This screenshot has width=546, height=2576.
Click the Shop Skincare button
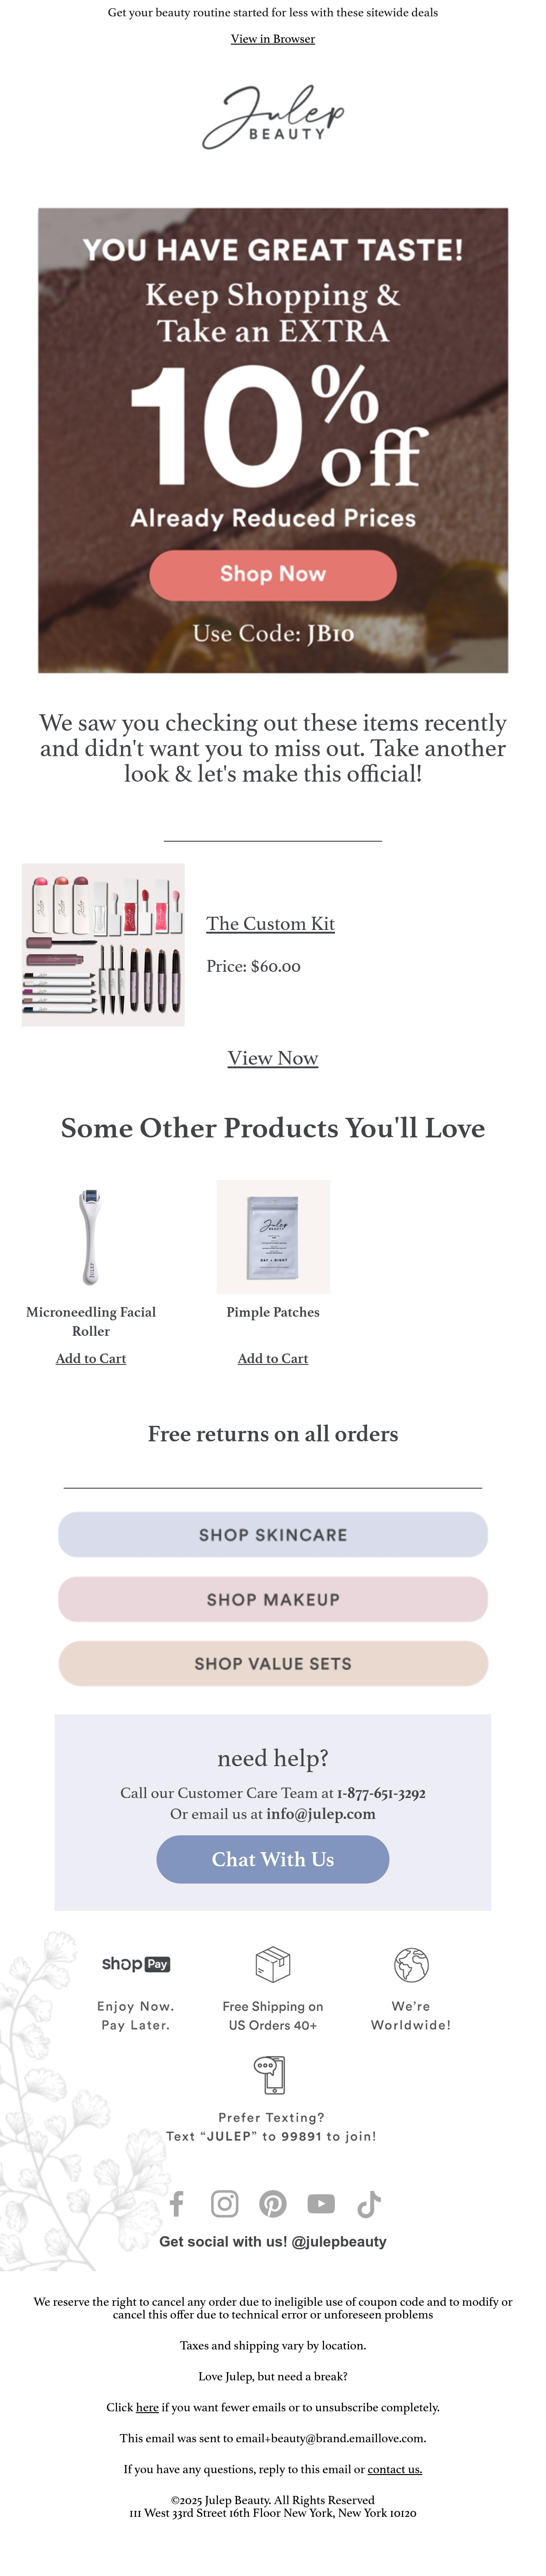point(273,1534)
